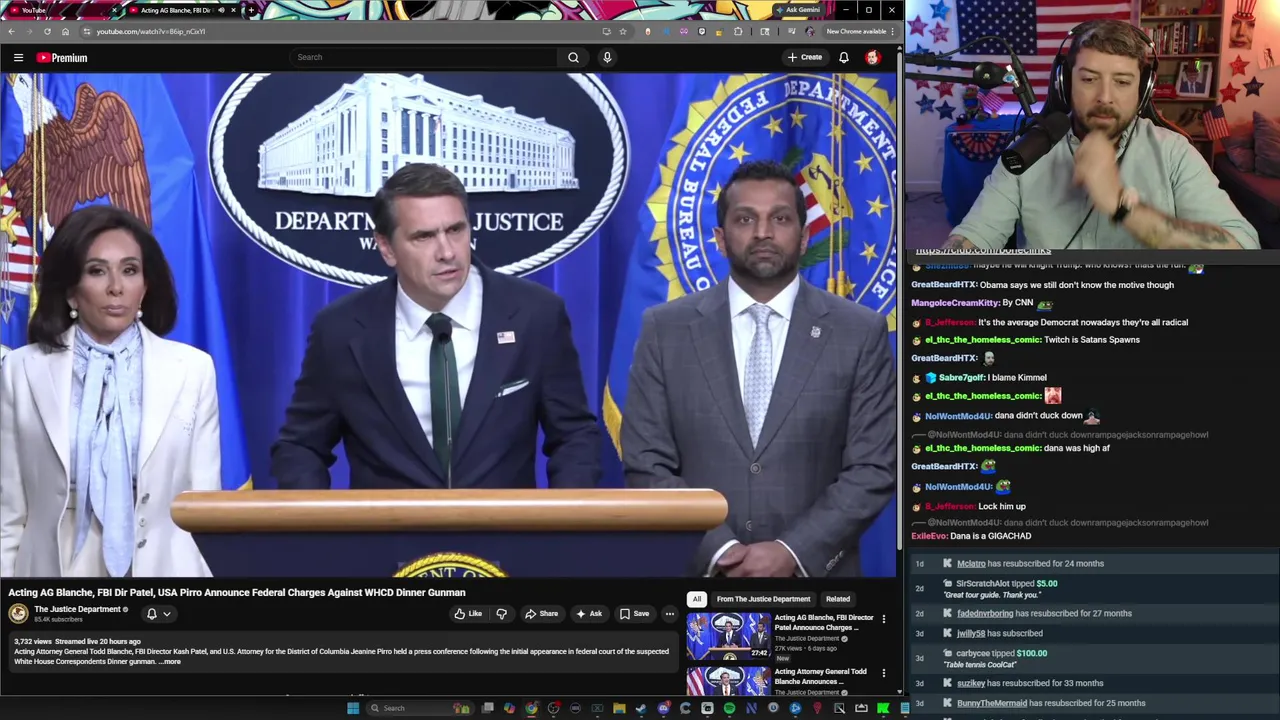
Task: Select the Related filter chip
Action: pos(838,599)
